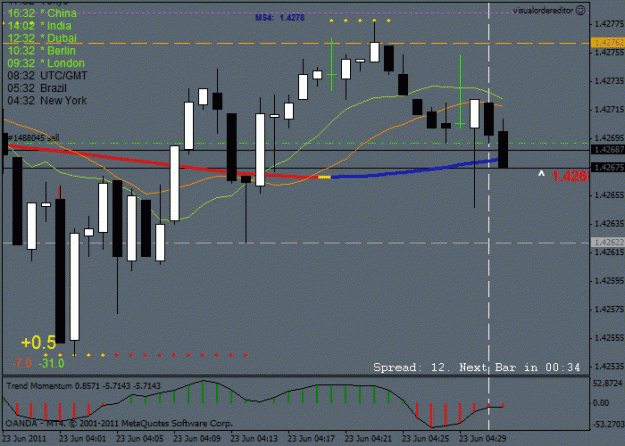Click the 1.42687 bid price tag
The height and width of the screenshot is (446, 625).
coord(607,150)
